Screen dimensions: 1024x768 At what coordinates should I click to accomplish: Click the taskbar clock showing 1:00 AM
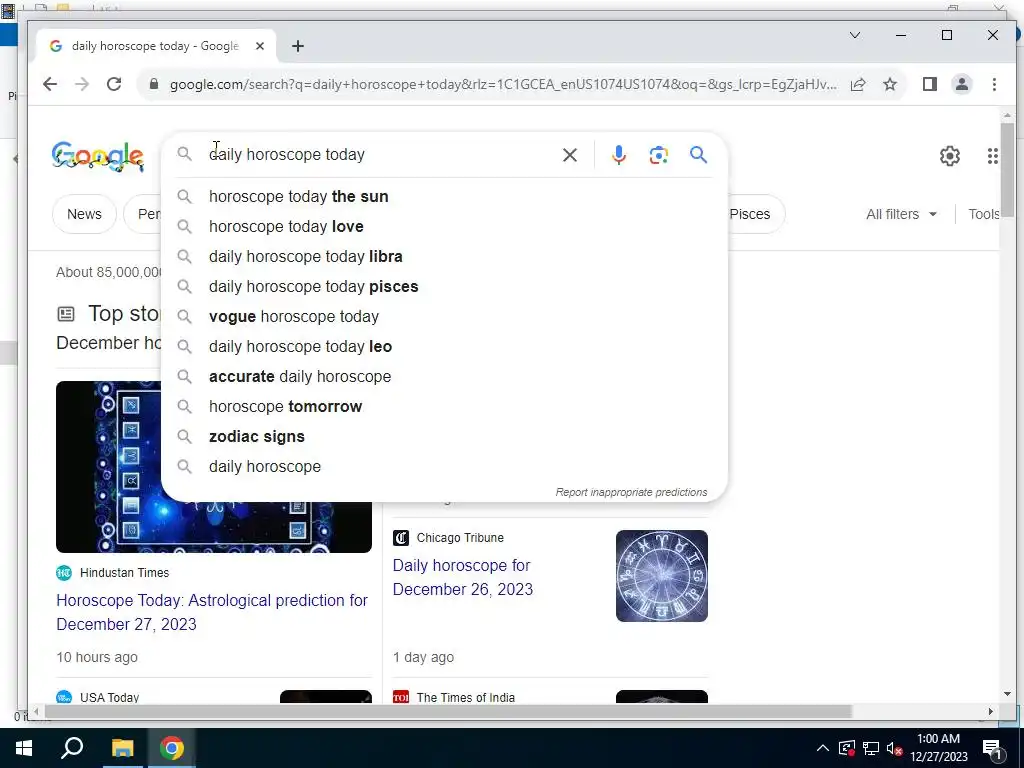938,748
